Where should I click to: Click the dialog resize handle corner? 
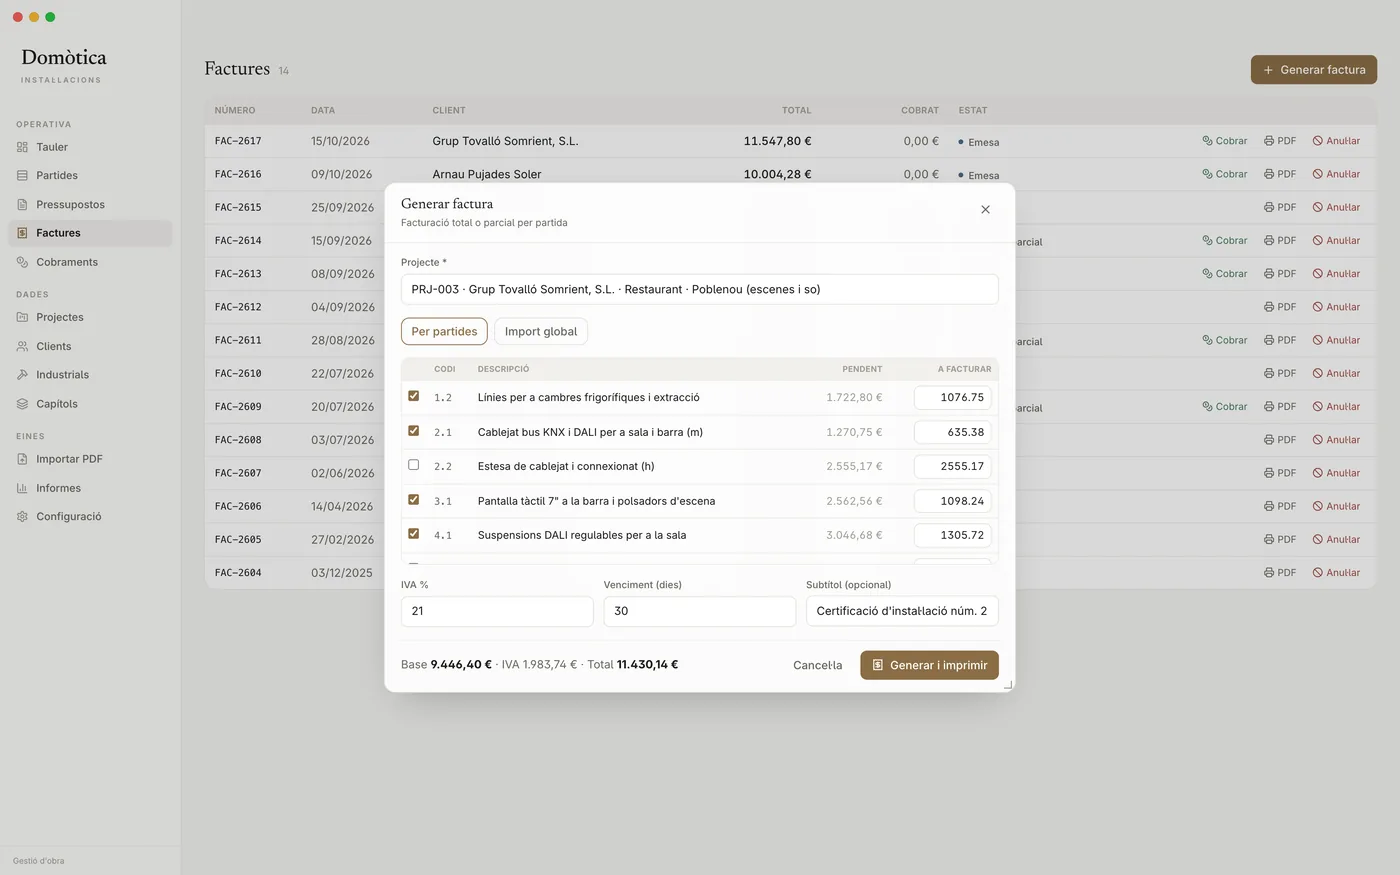coord(1008,685)
